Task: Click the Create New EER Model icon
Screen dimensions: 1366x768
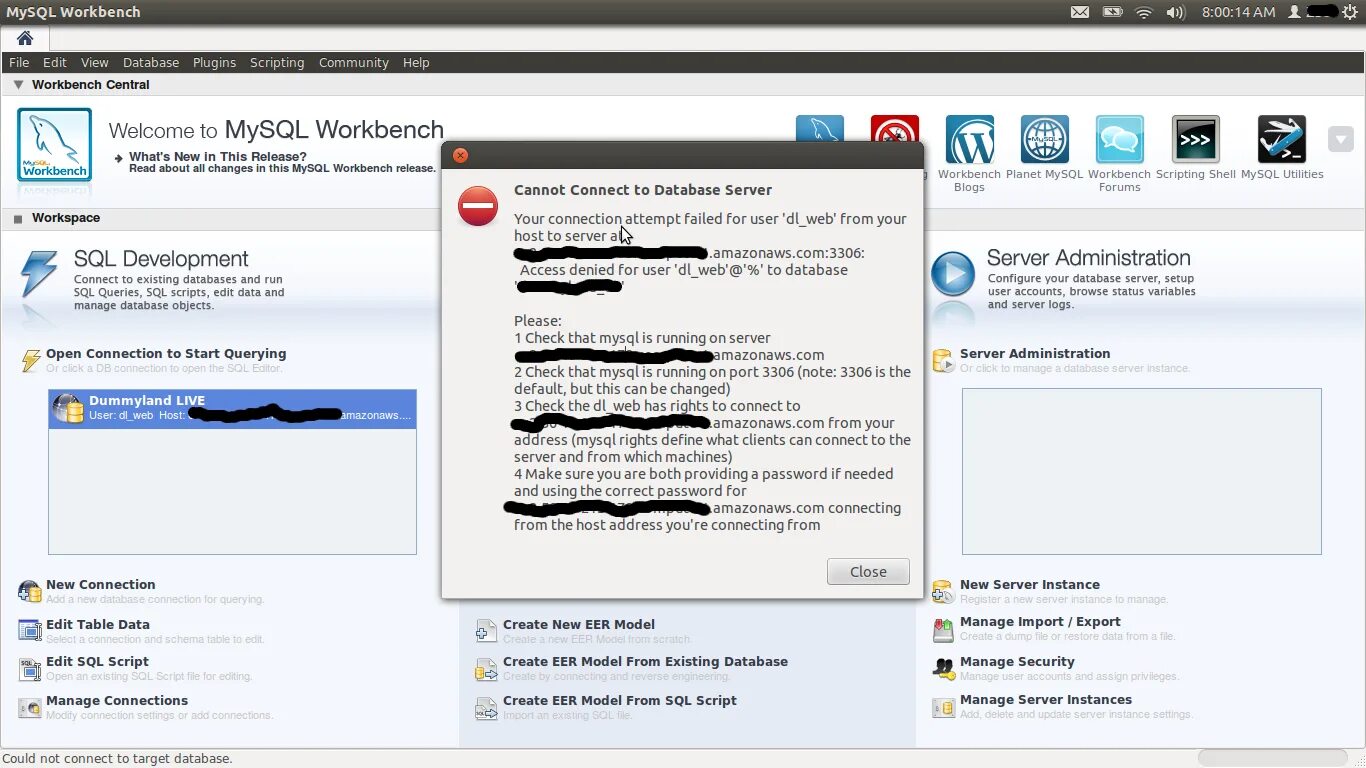Action: [x=486, y=631]
